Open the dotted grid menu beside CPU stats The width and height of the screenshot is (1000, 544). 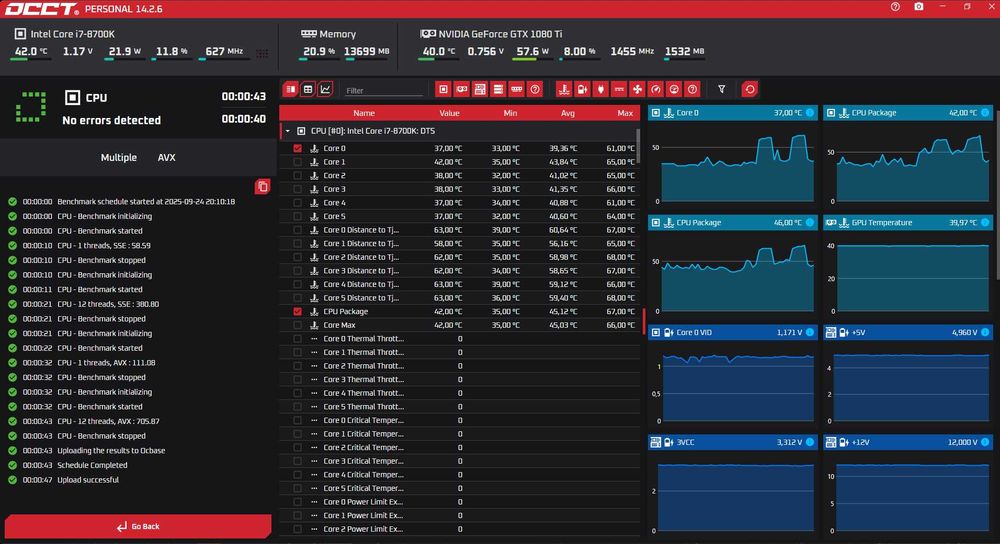click(262, 54)
